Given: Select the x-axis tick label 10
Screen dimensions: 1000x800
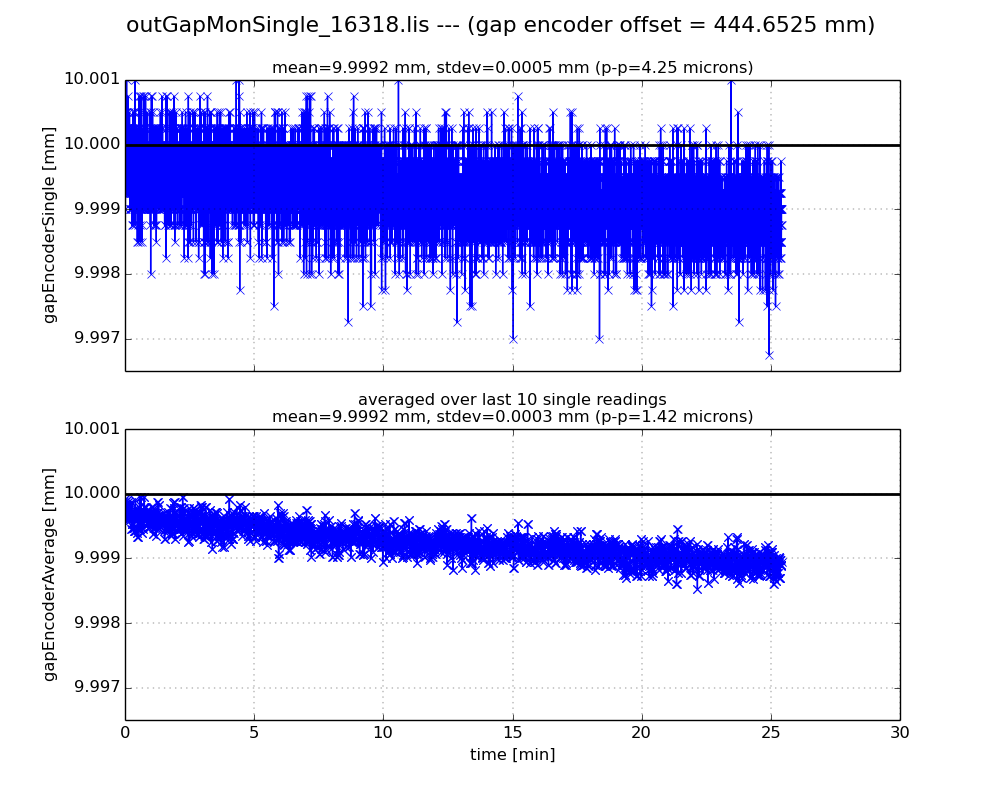Looking at the screenshot, I should click(383, 732).
